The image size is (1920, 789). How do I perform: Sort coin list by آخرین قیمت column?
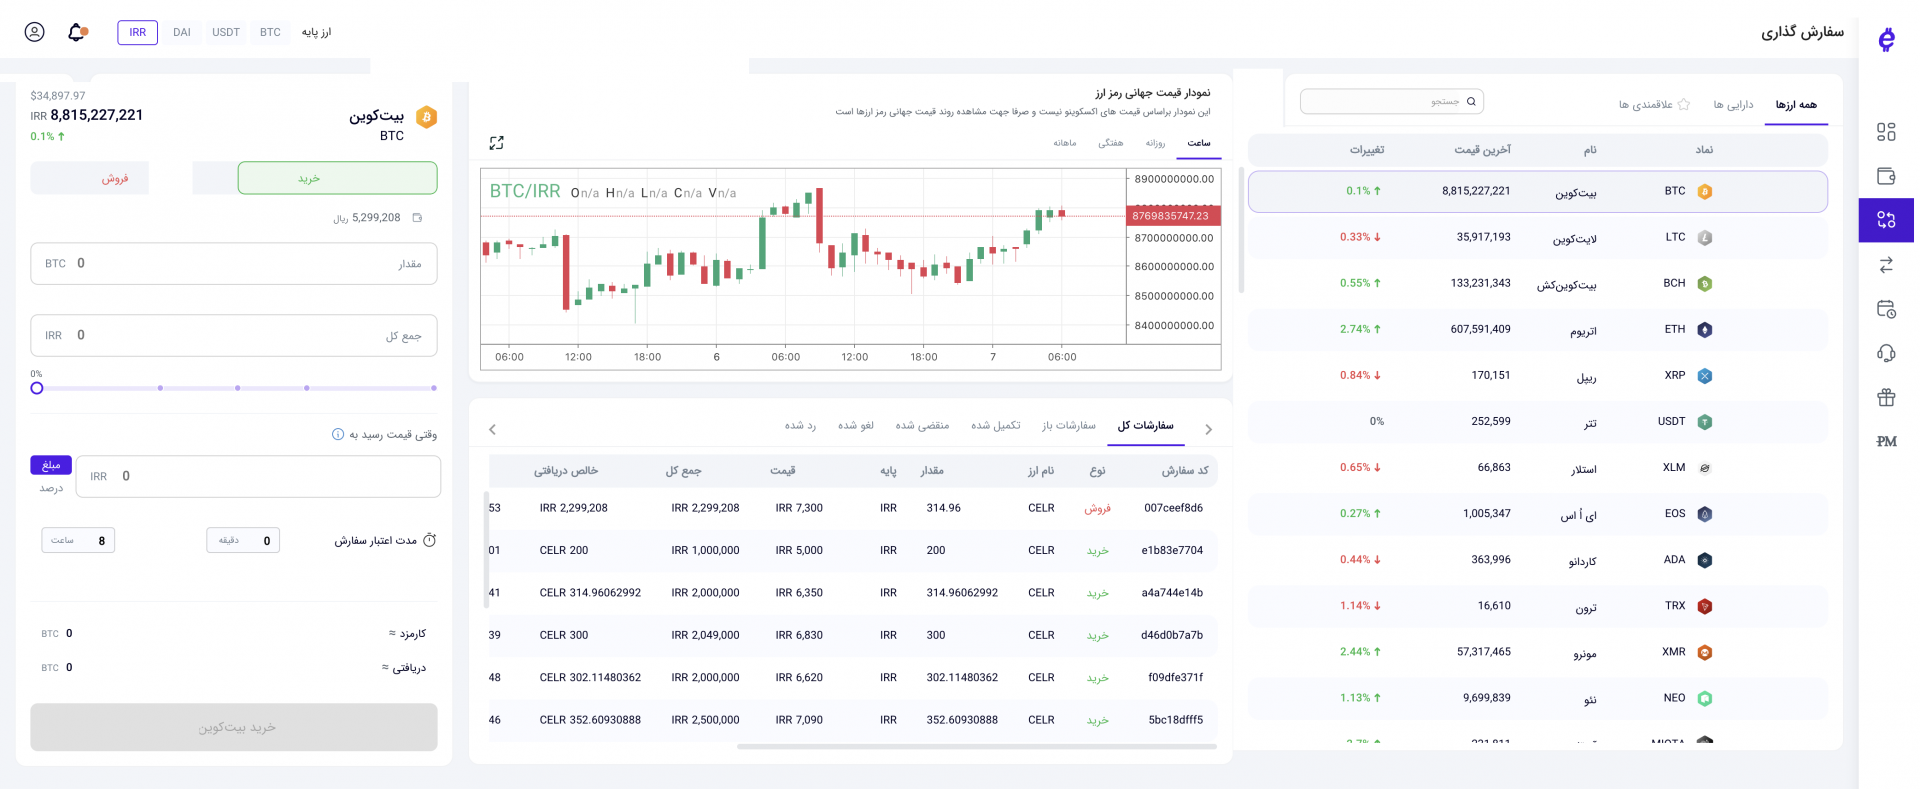tap(1482, 150)
